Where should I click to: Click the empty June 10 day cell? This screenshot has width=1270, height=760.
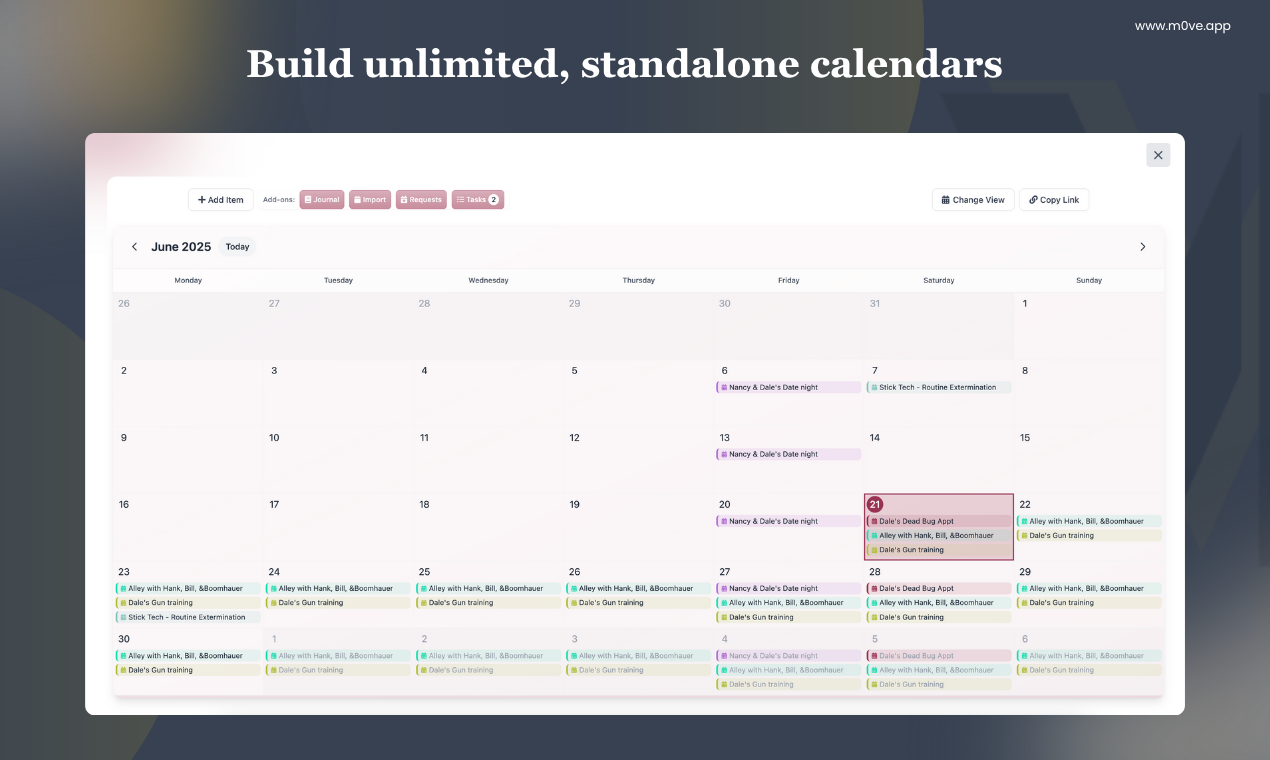pyautogui.click(x=339, y=460)
